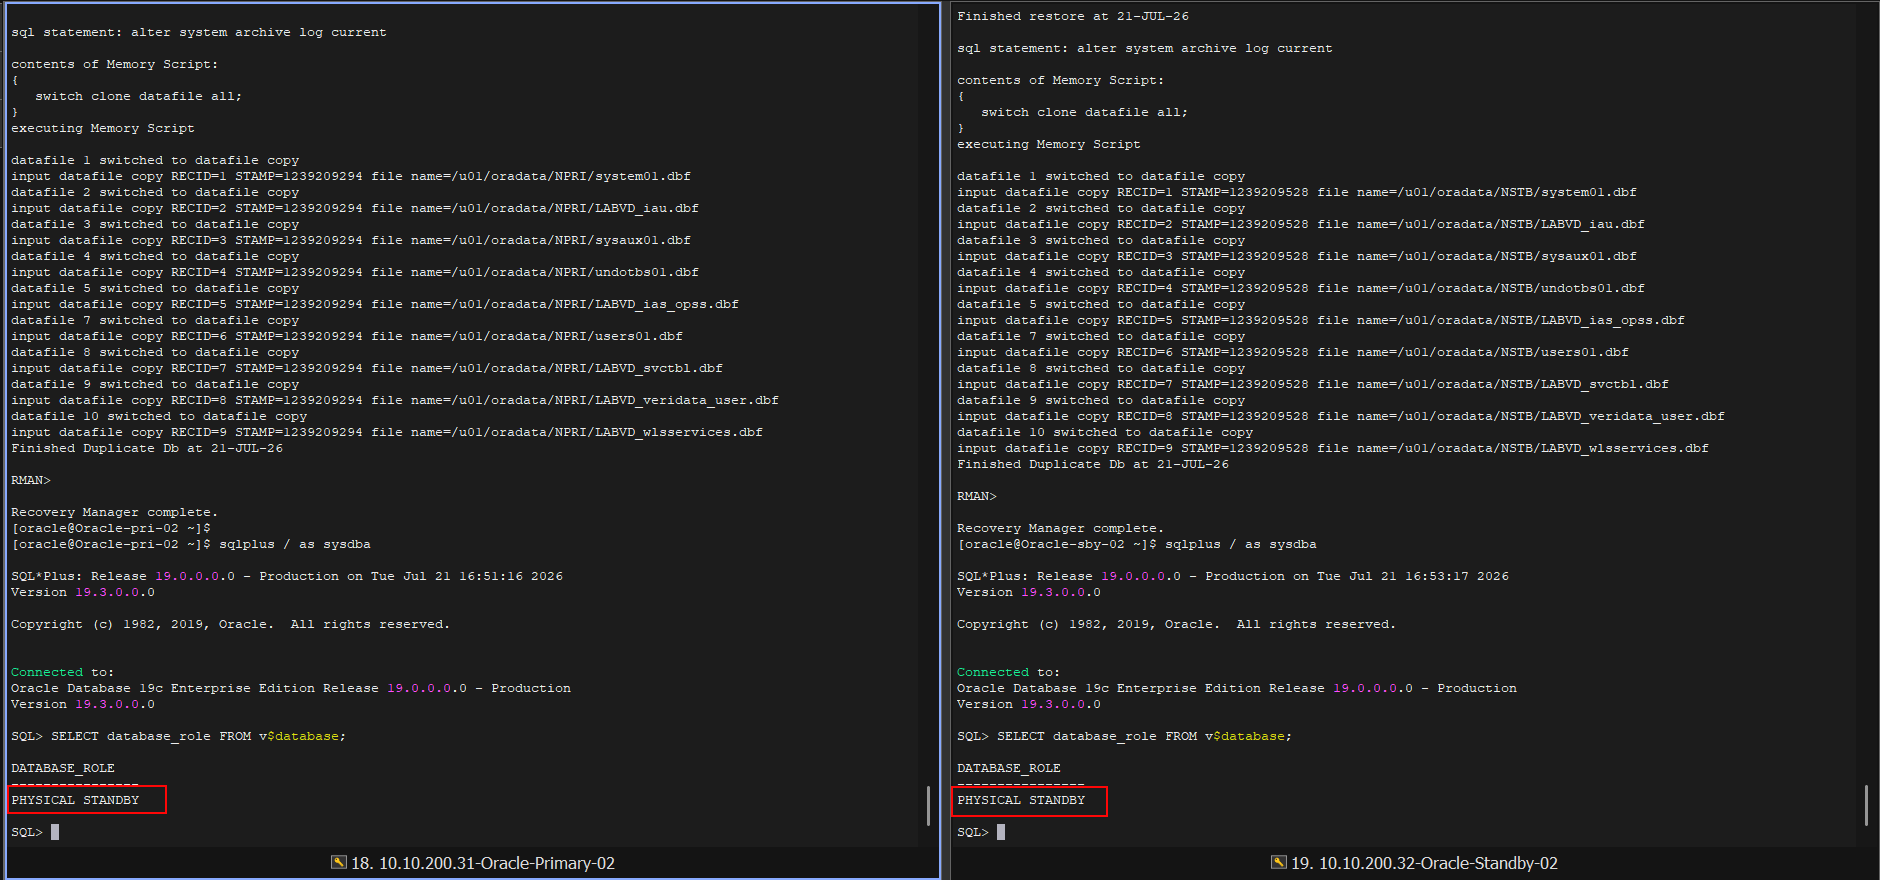Click 'Connected to:' line in Primary-02 terminal
The image size is (1880, 880).
tap(62, 672)
